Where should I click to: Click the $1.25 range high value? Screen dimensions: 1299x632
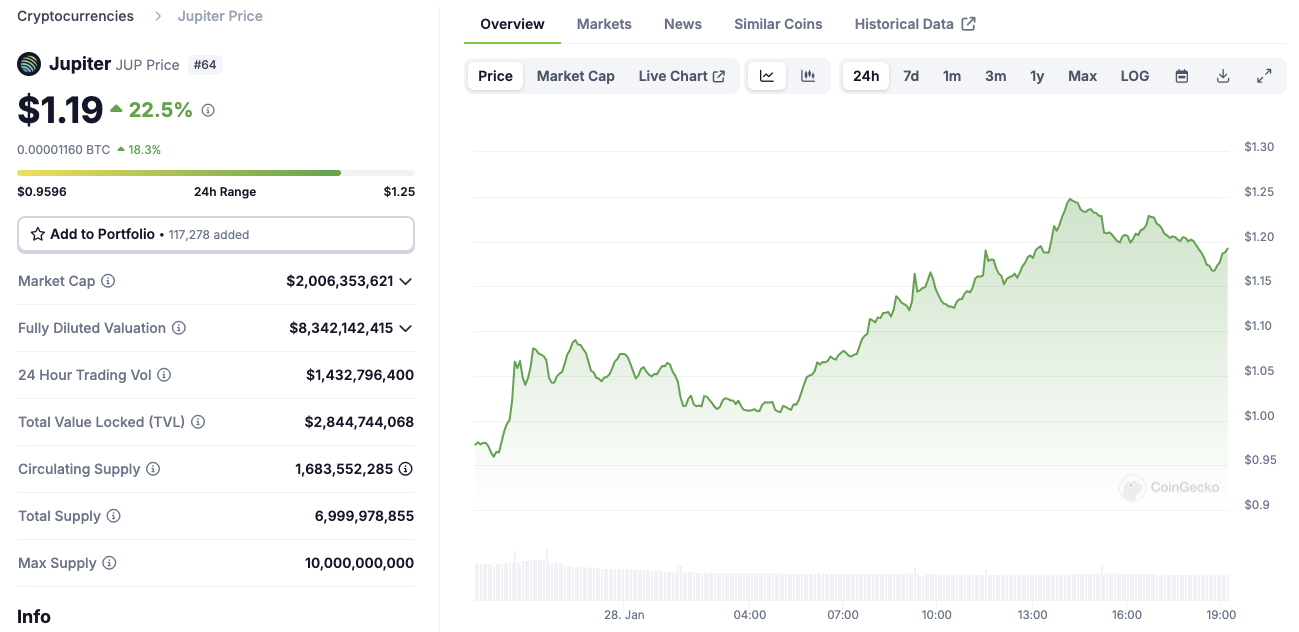[399, 192]
